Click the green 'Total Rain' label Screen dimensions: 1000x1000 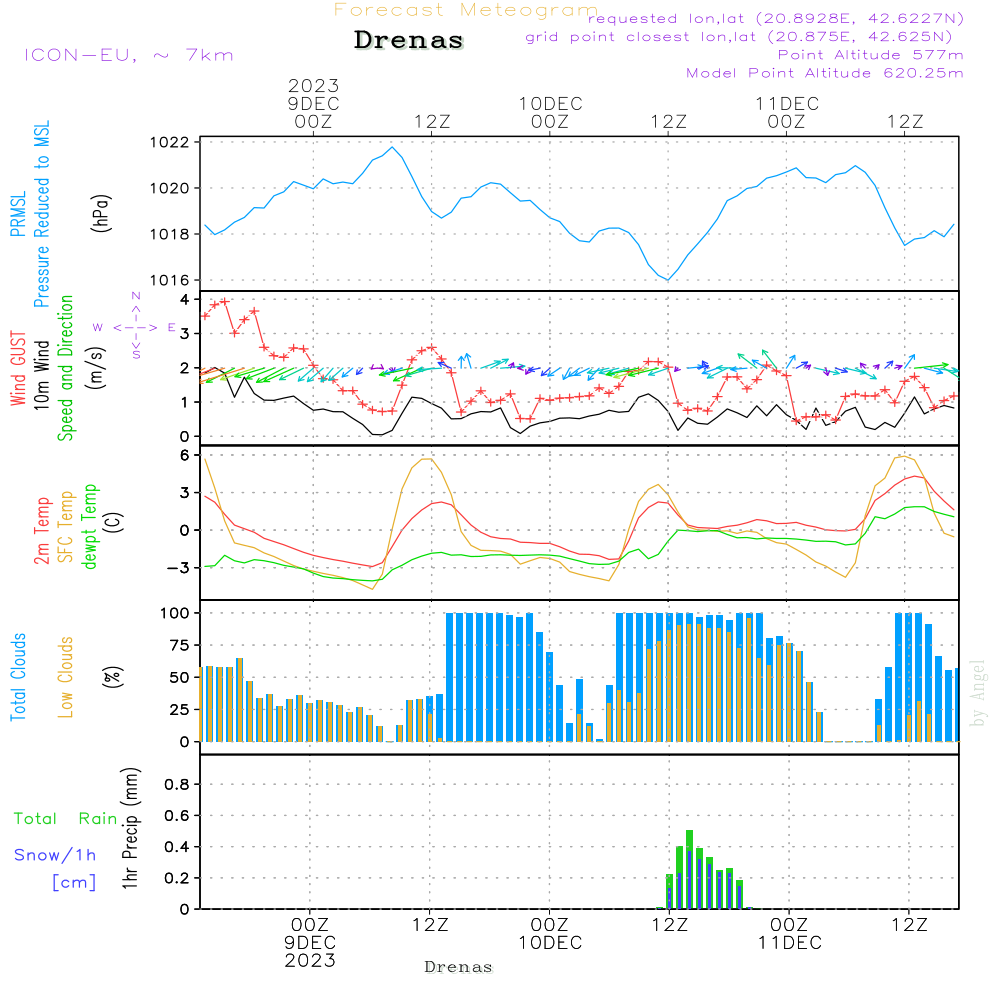66,818
